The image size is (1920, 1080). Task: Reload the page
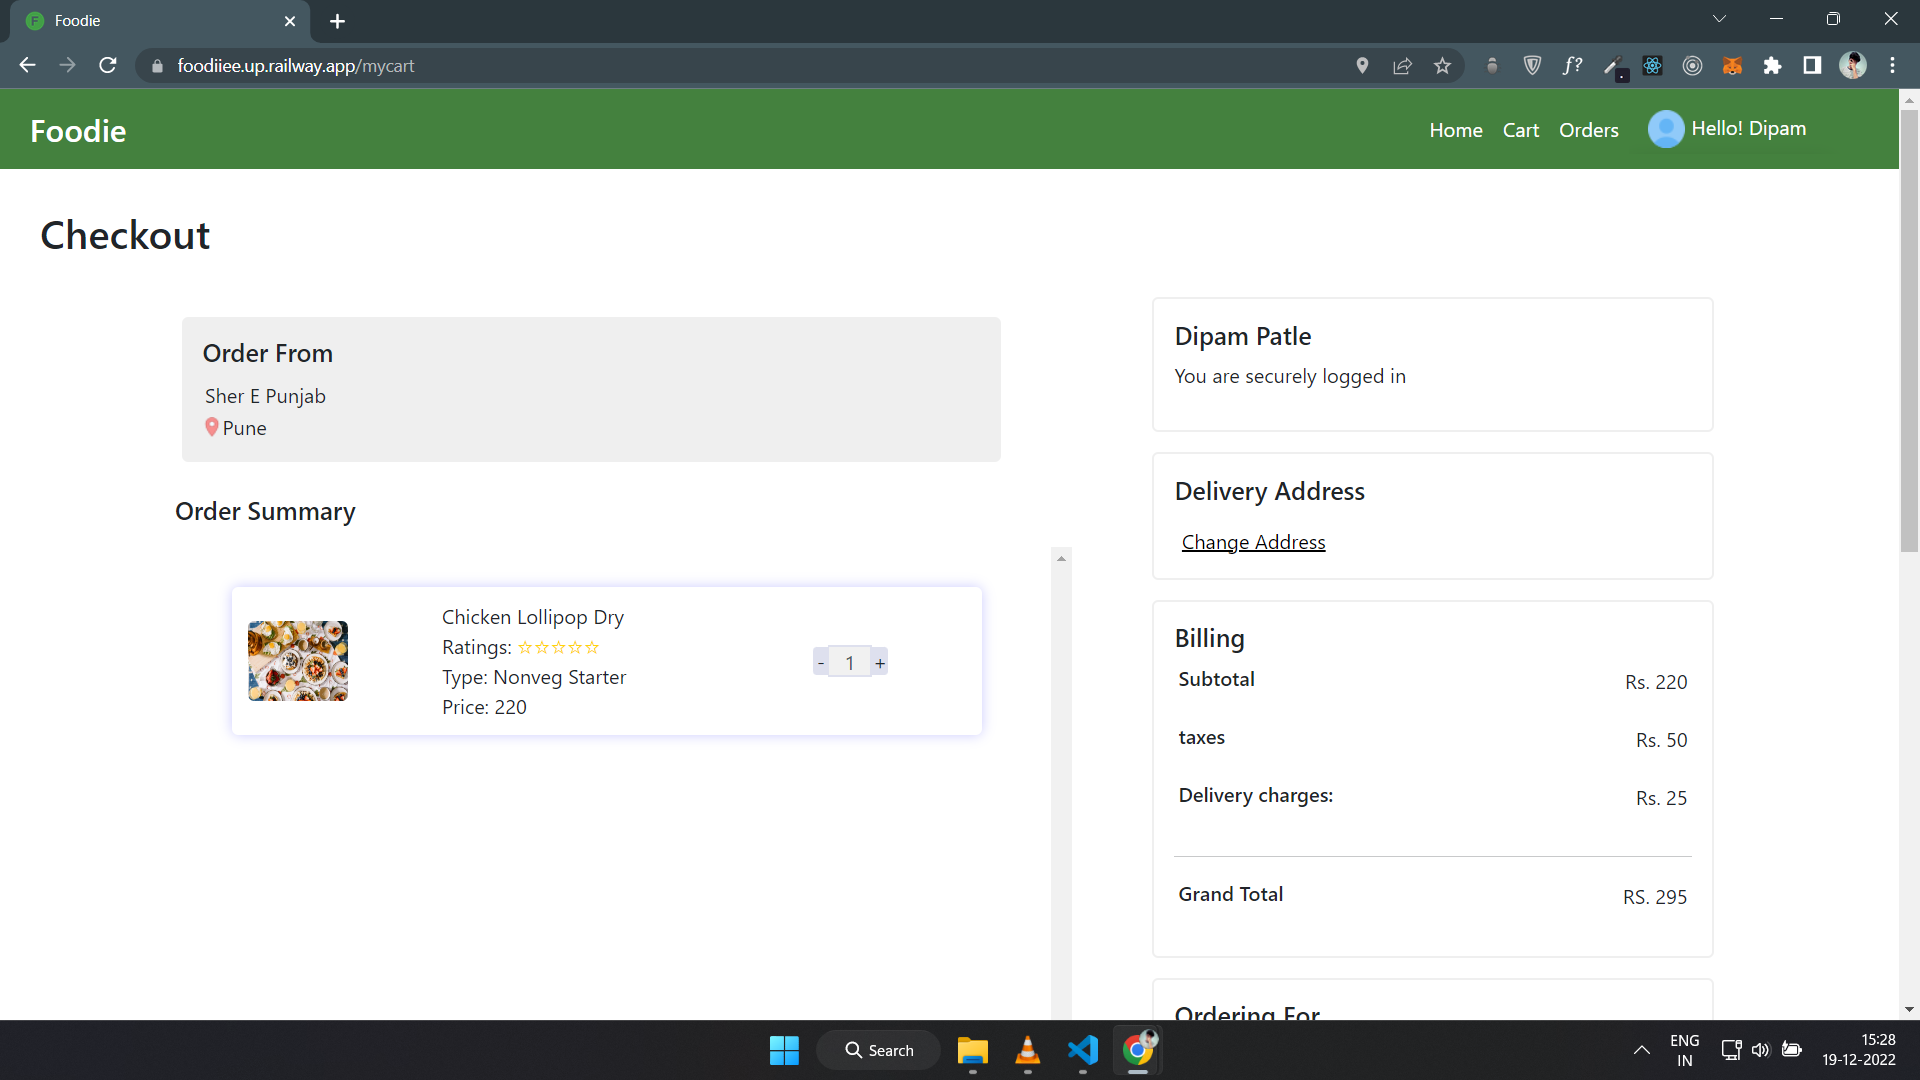coord(108,66)
